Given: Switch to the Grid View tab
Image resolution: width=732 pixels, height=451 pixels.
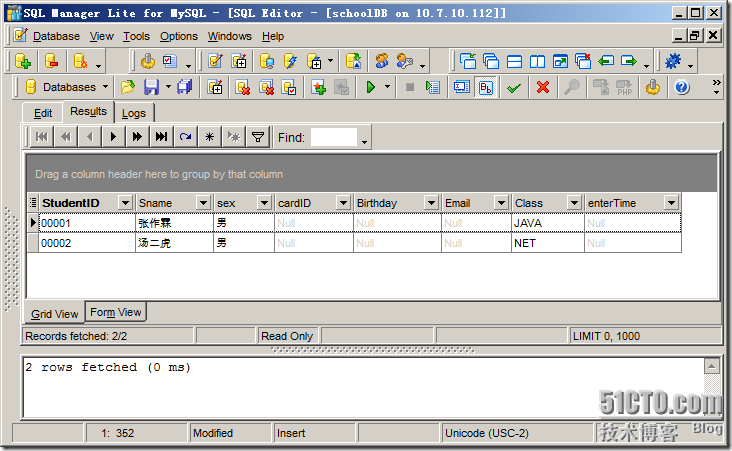Looking at the screenshot, I should coord(55,314).
